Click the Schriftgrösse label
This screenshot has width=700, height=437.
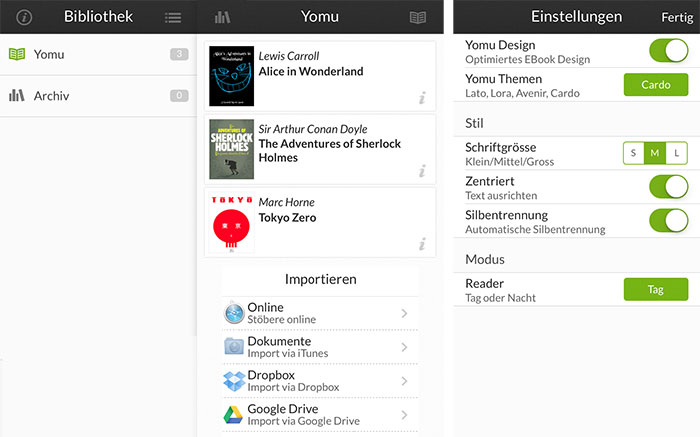(x=500, y=147)
